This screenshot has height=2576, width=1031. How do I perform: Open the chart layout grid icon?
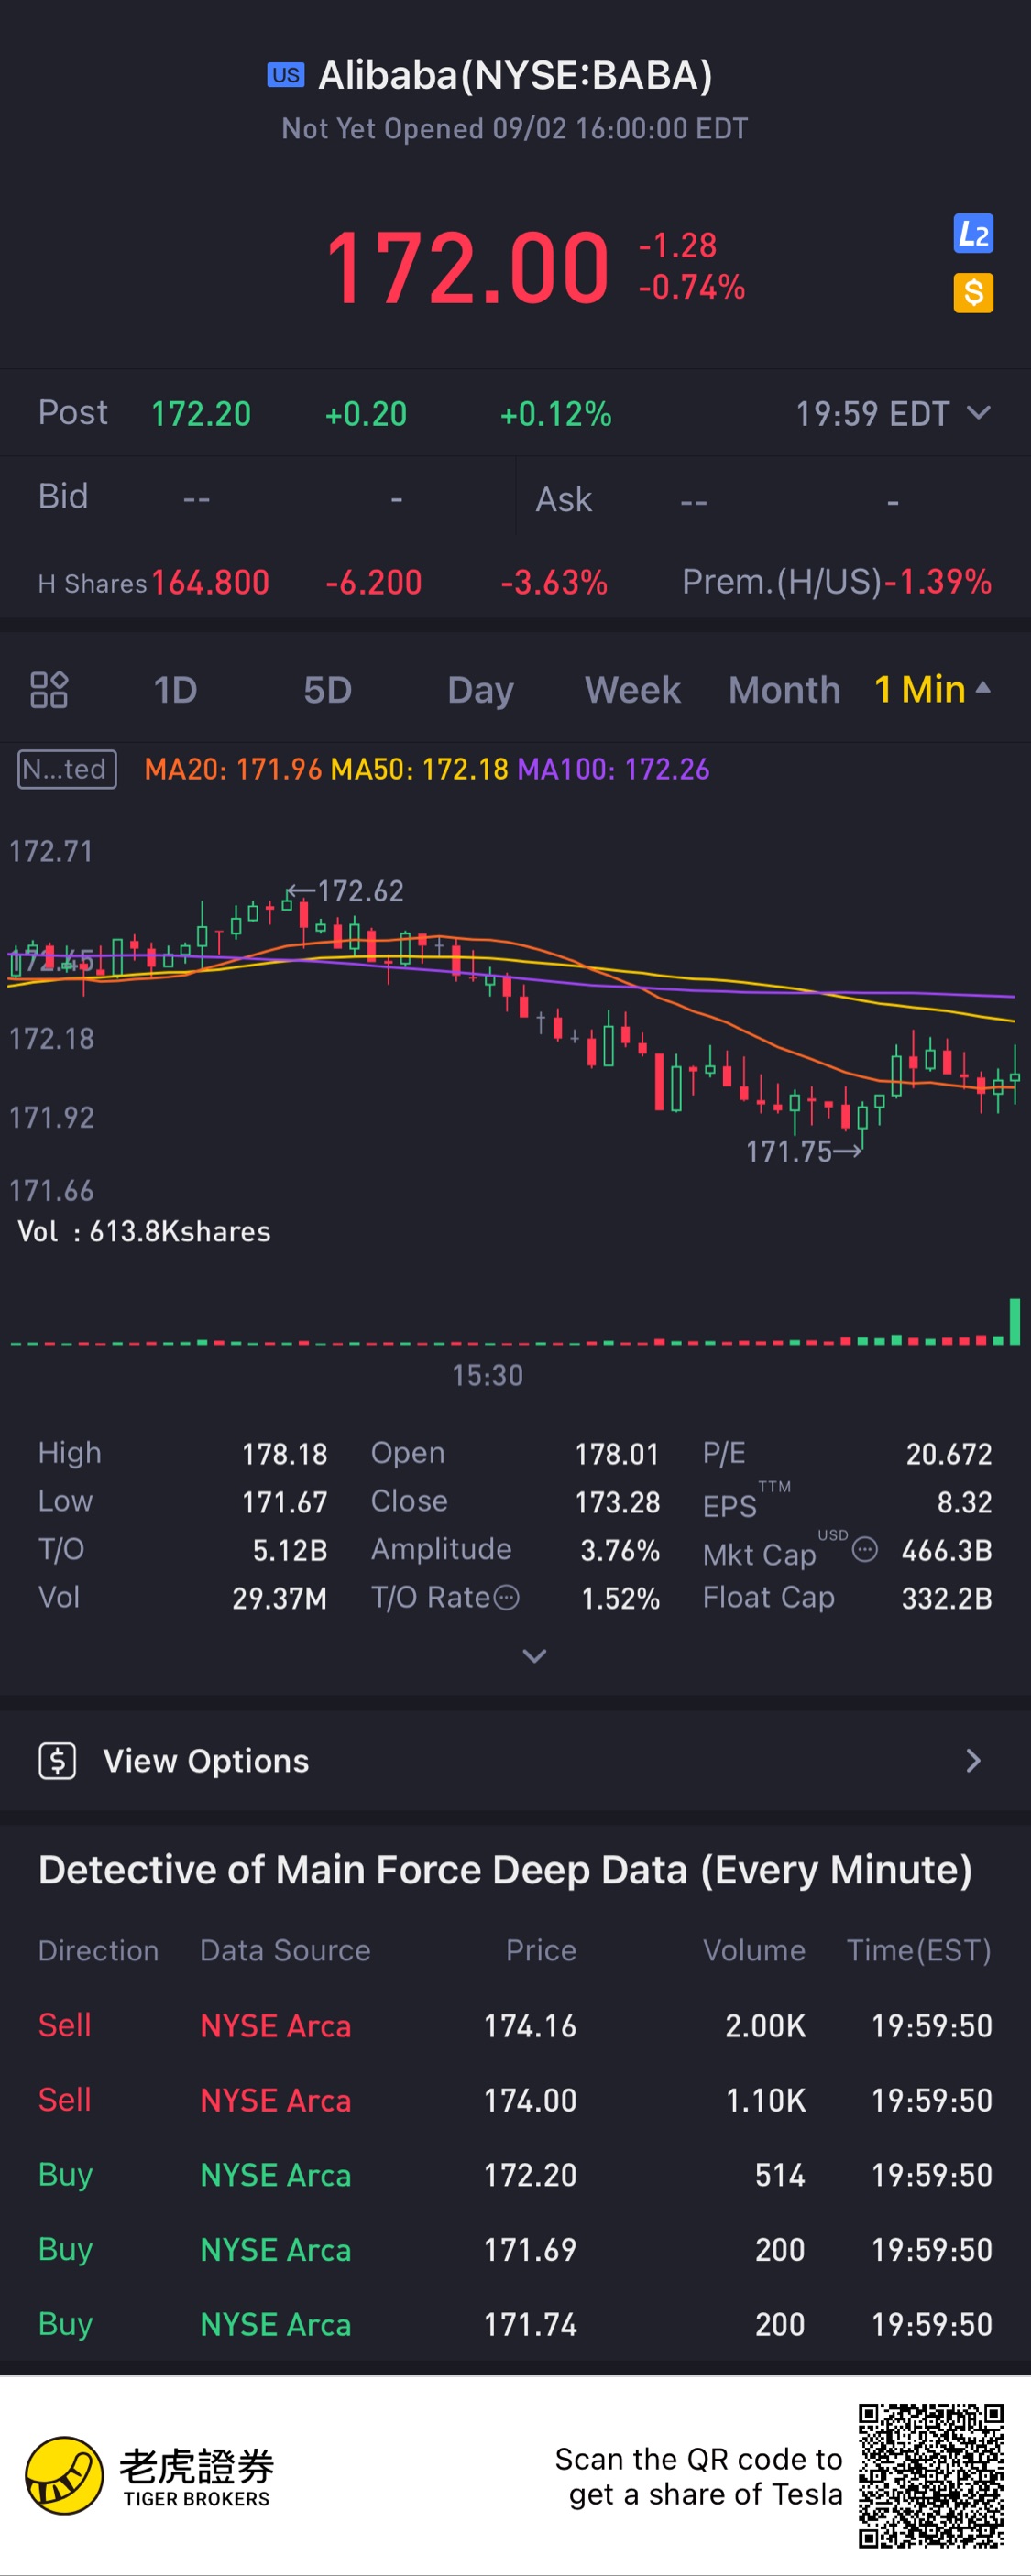click(49, 690)
